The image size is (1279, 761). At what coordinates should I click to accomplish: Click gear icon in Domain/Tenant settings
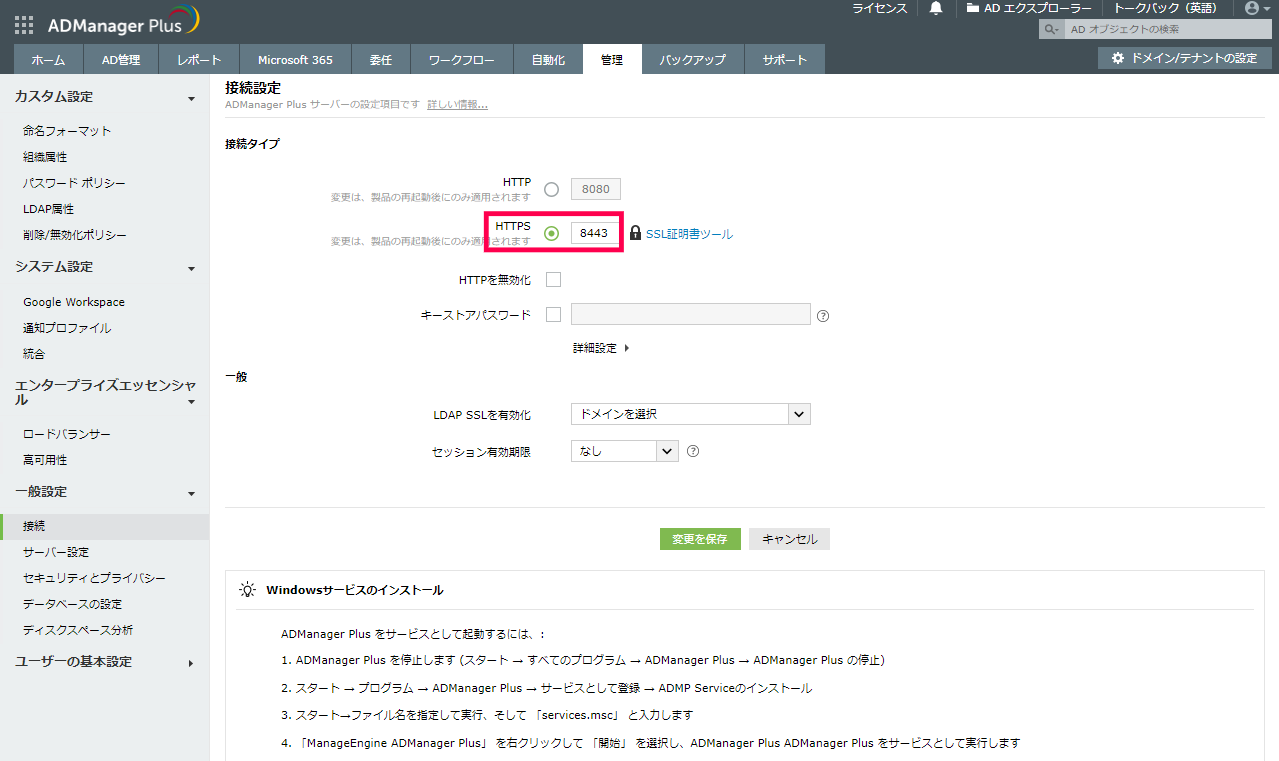point(1118,58)
